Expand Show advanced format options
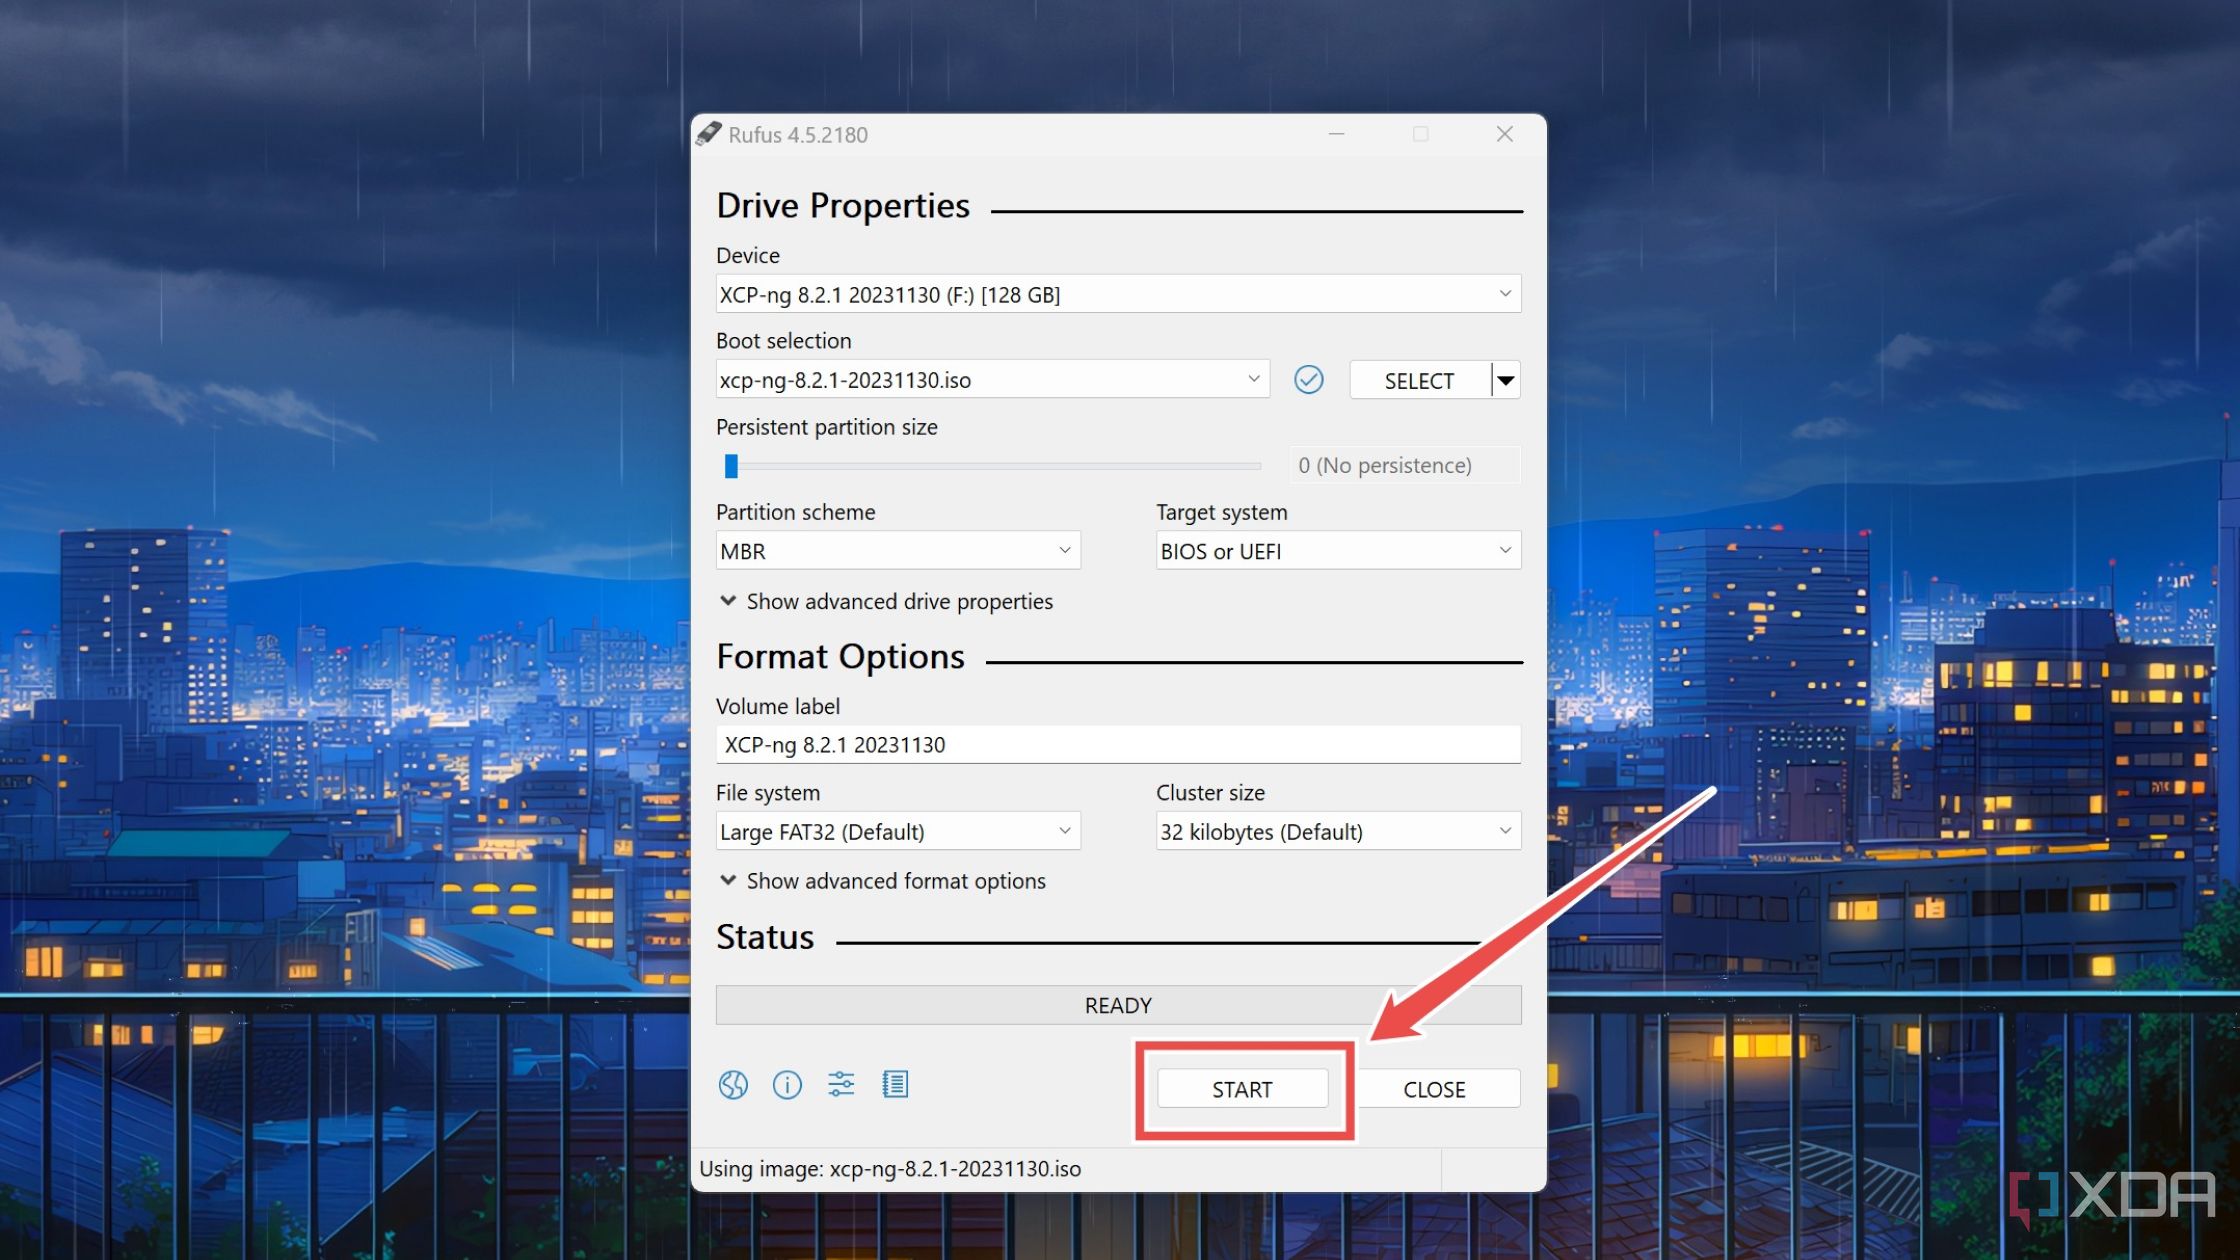The image size is (2240, 1260). tap(882, 881)
